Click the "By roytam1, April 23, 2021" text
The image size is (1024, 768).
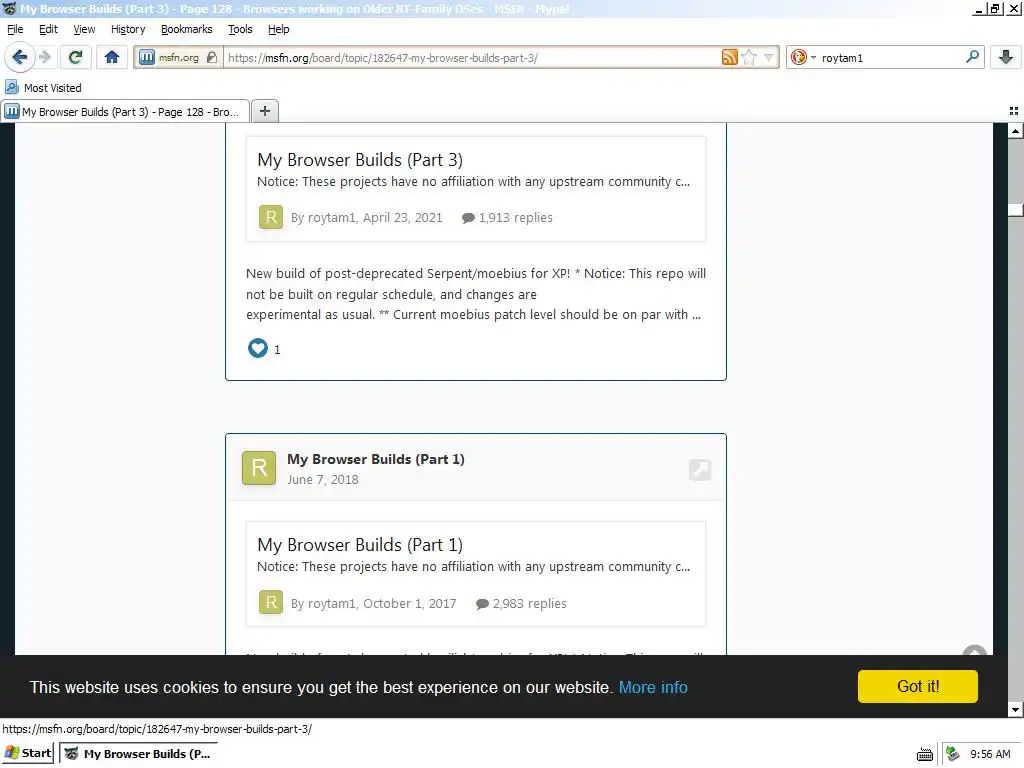tap(366, 217)
